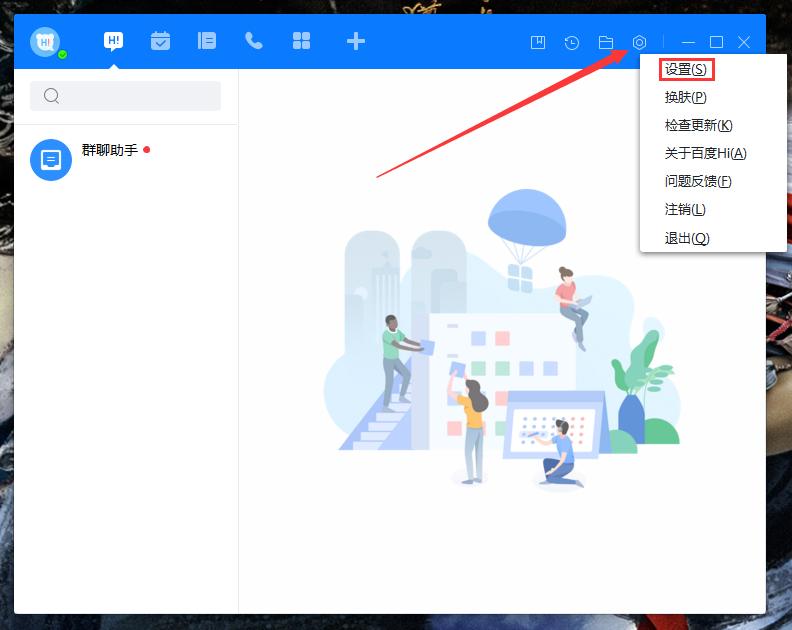Close the Baidu Hi window

(744, 42)
